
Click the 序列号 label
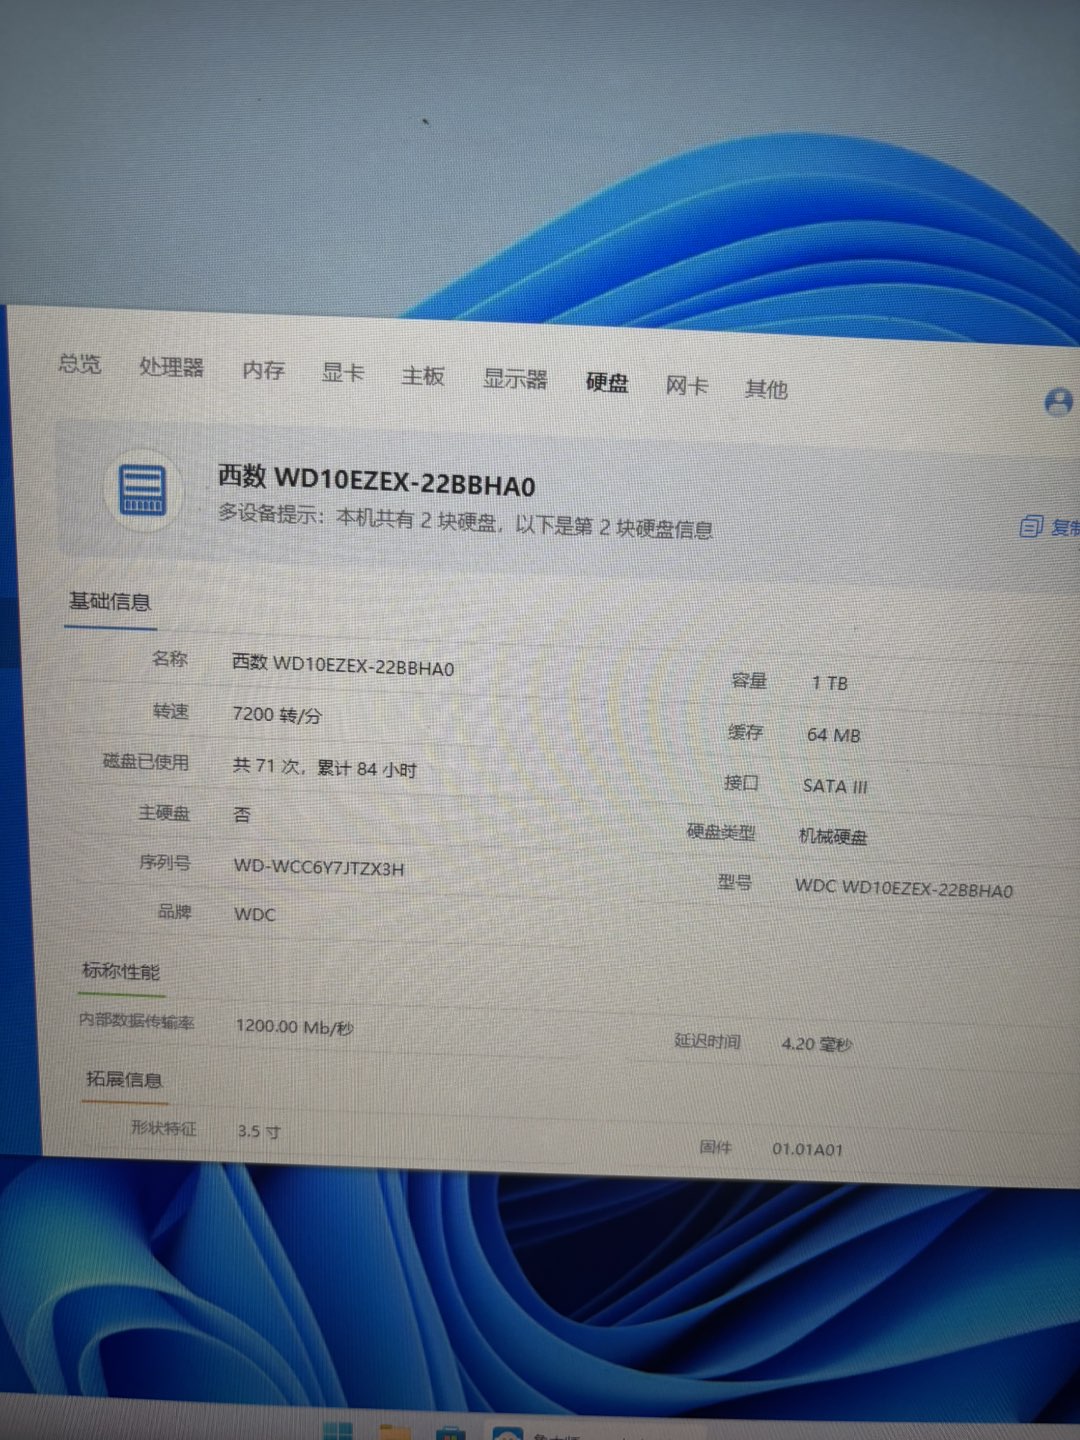coord(165,862)
